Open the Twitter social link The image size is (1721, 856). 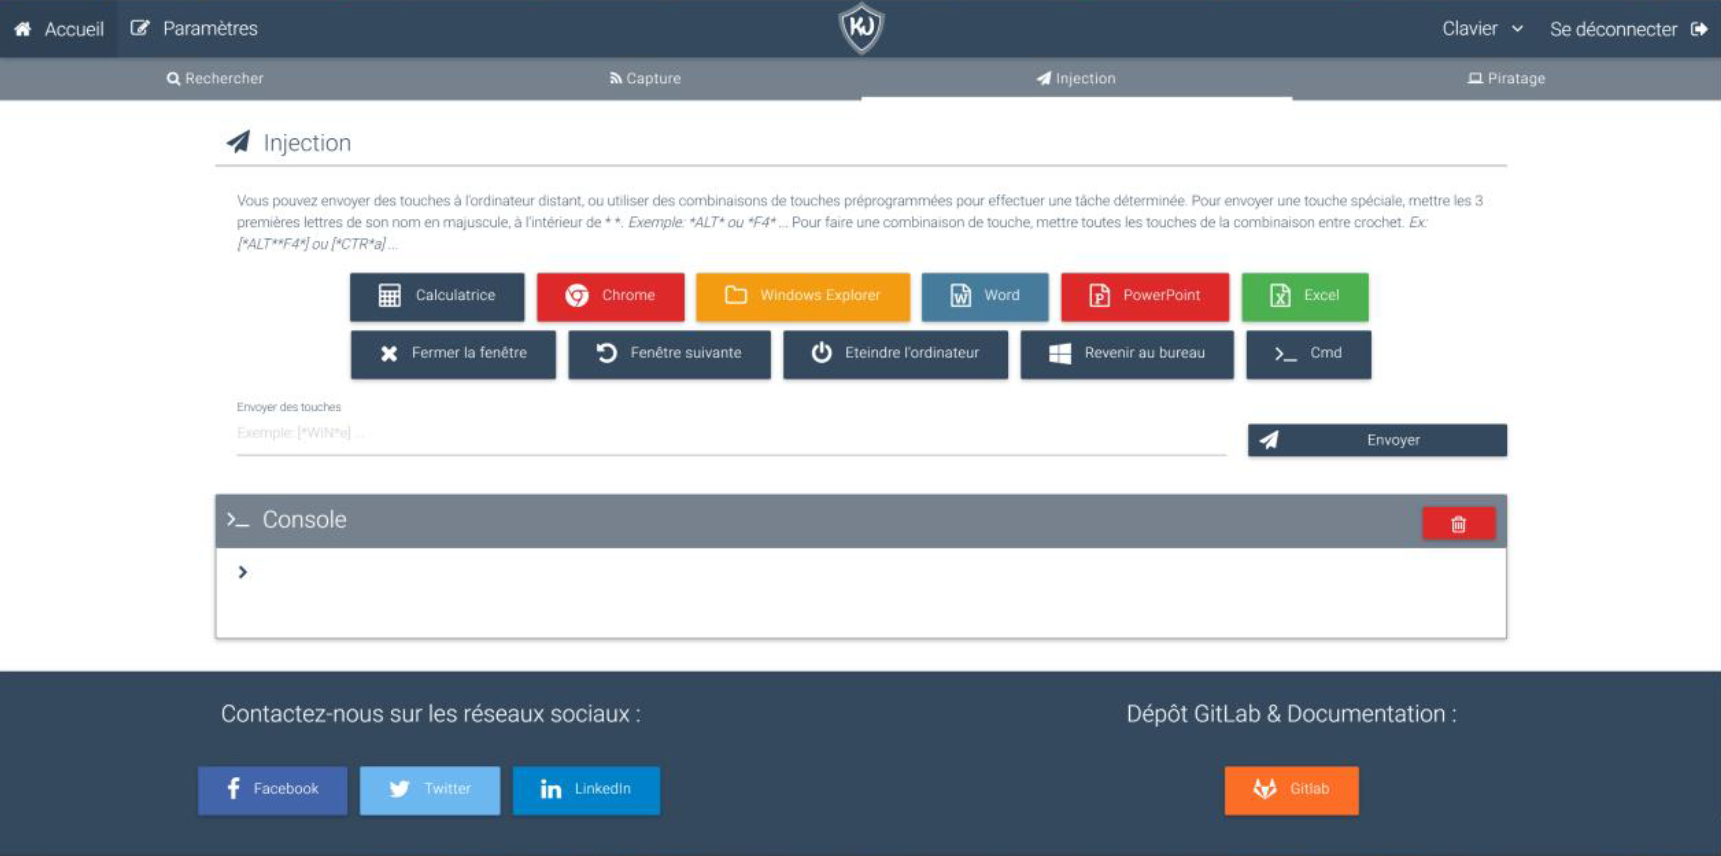click(430, 790)
